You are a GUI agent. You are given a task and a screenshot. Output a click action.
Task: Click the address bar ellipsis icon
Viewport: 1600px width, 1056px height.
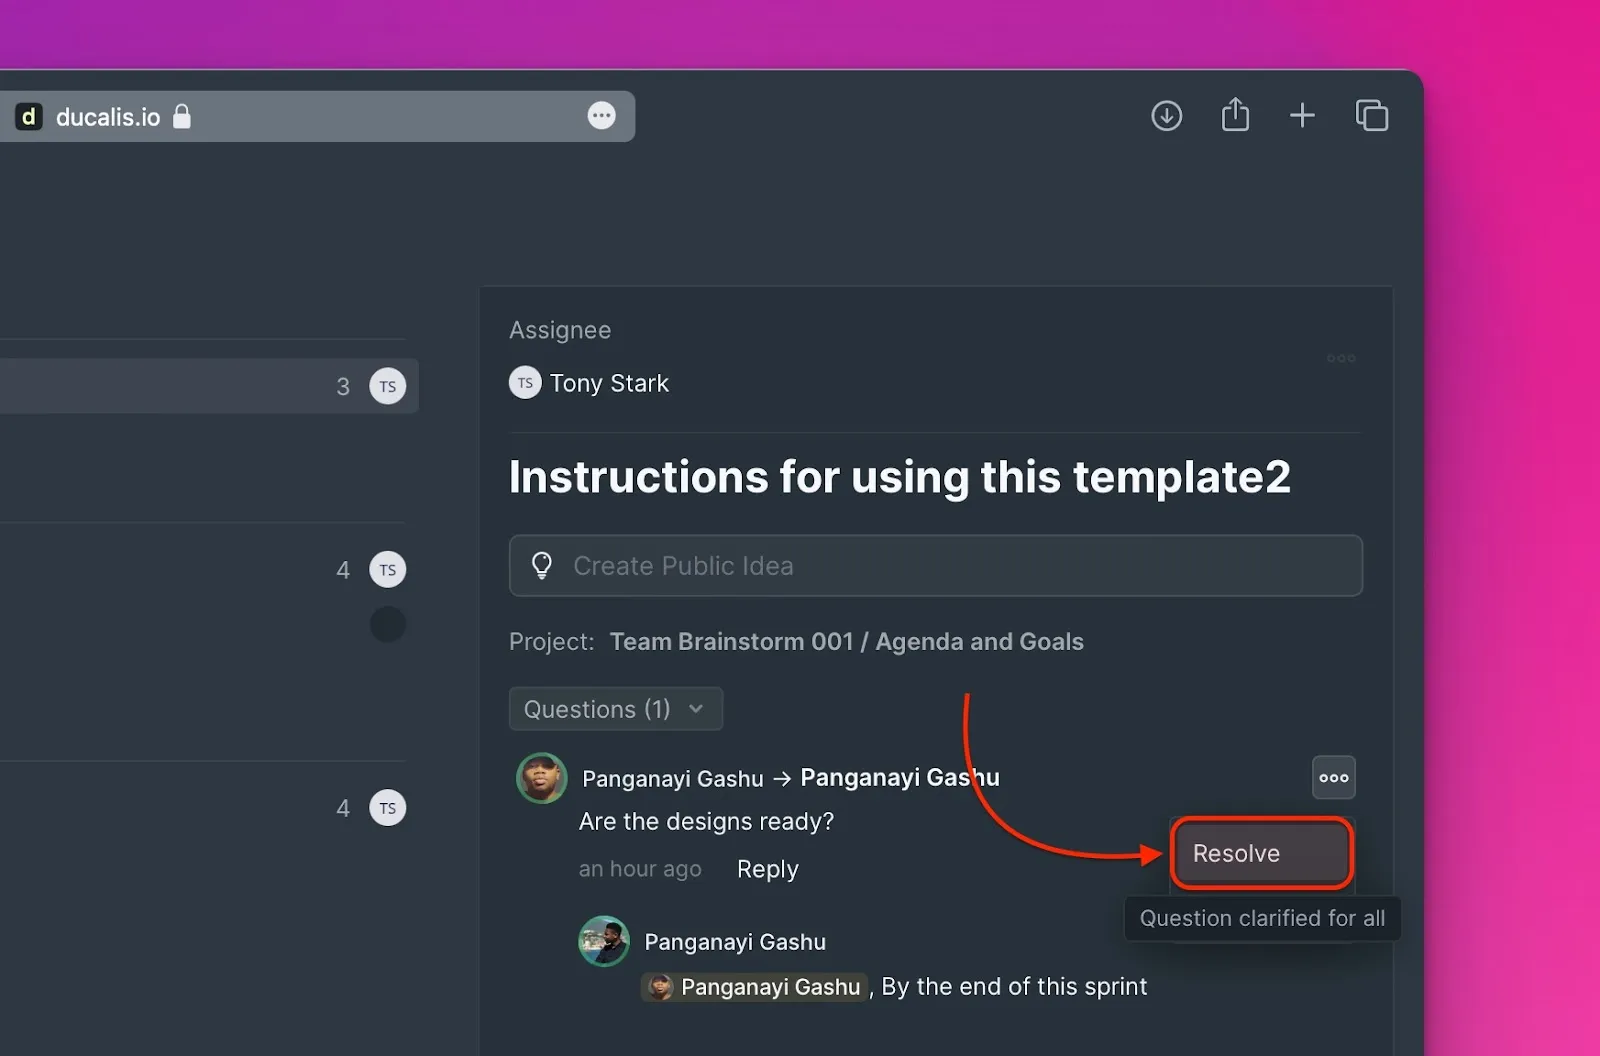(601, 116)
